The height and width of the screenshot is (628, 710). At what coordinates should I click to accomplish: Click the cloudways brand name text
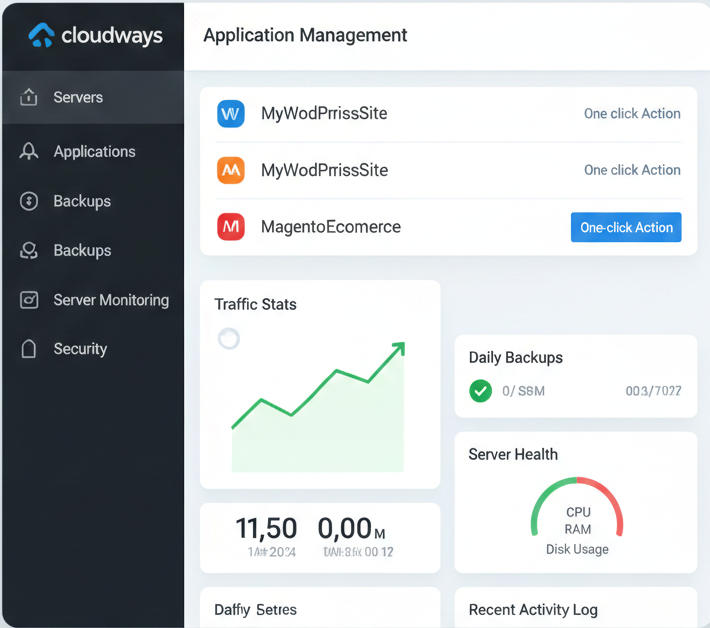coord(112,36)
